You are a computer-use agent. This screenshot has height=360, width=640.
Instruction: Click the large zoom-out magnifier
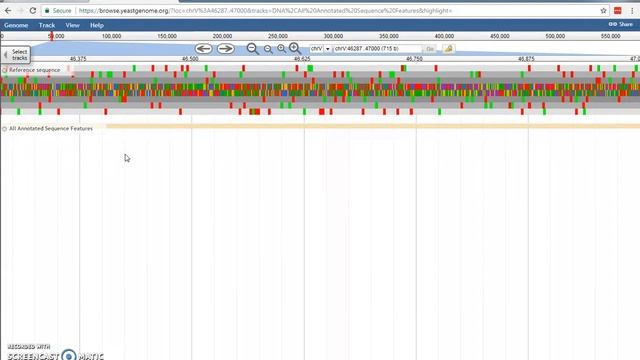pyautogui.click(x=253, y=49)
